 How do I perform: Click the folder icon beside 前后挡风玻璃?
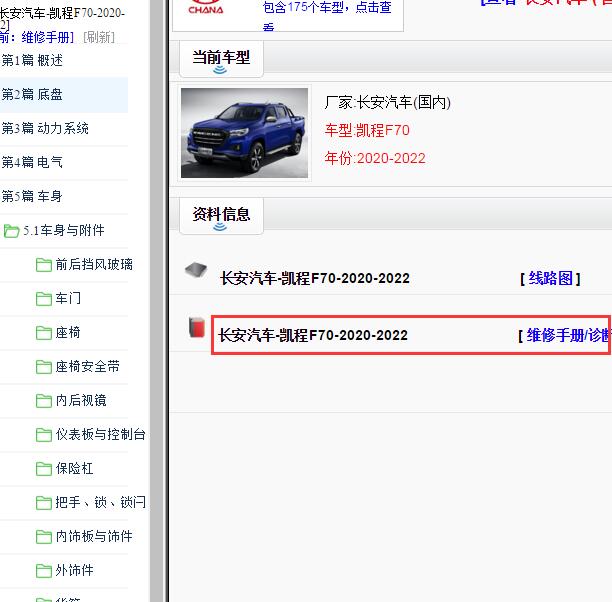click(43, 265)
